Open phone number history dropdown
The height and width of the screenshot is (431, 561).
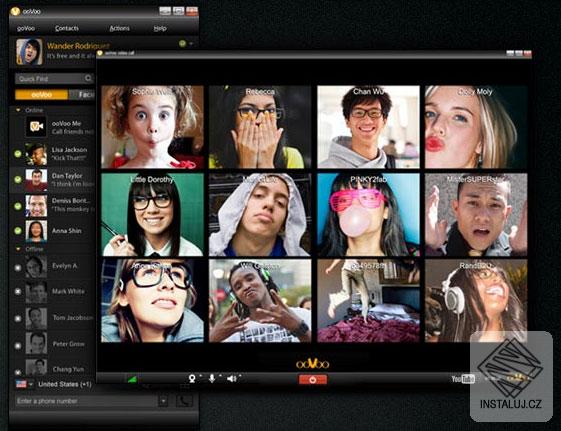click(x=164, y=401)
